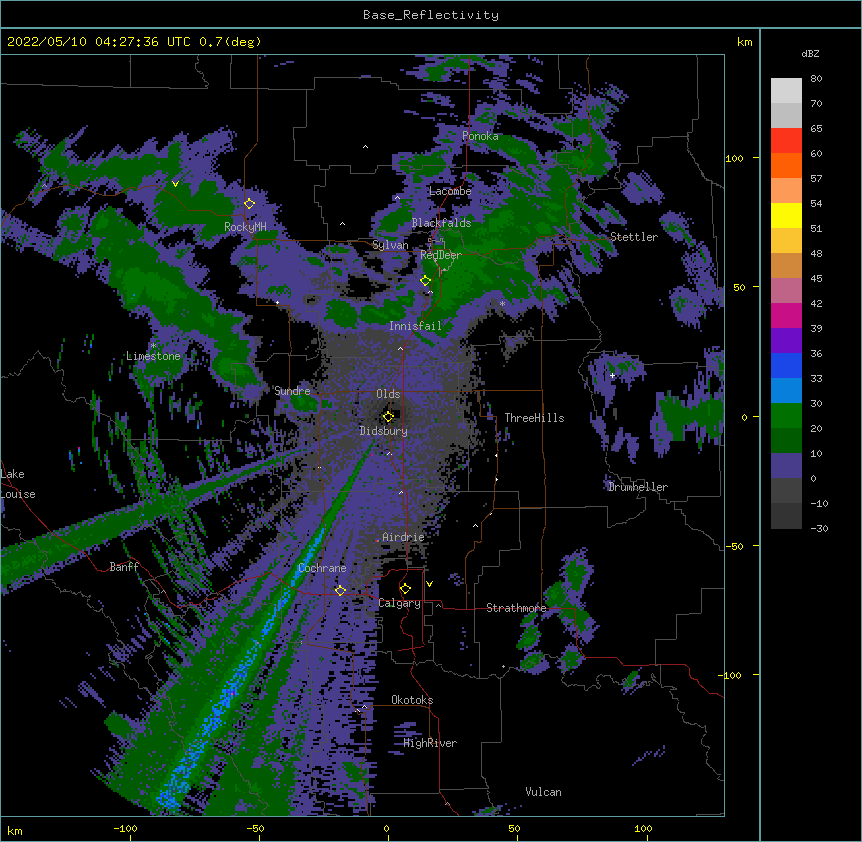
Task: Click the yellow marker below Cochrane
Action: pos(340,590)
